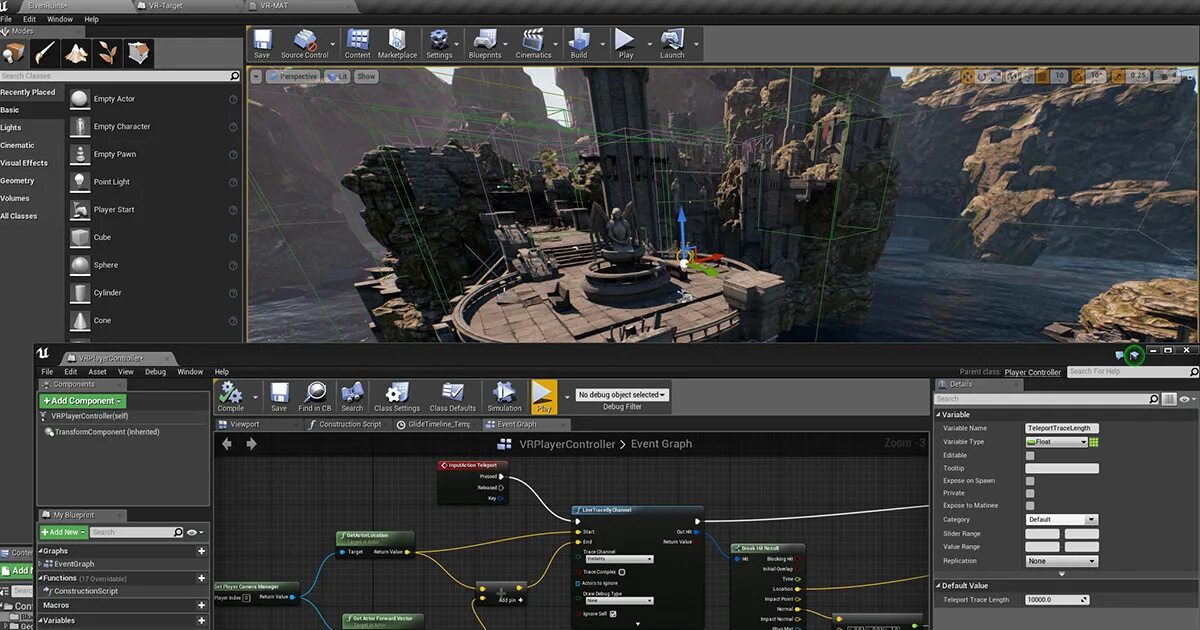
Task: Collapse the Variable section in Details
Action: (x=939, y=415)
